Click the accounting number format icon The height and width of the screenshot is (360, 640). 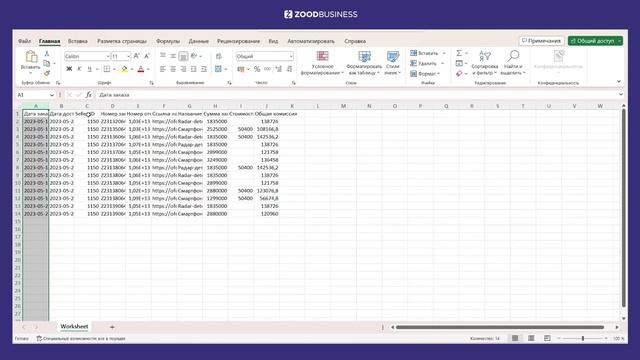pos(241,69)
